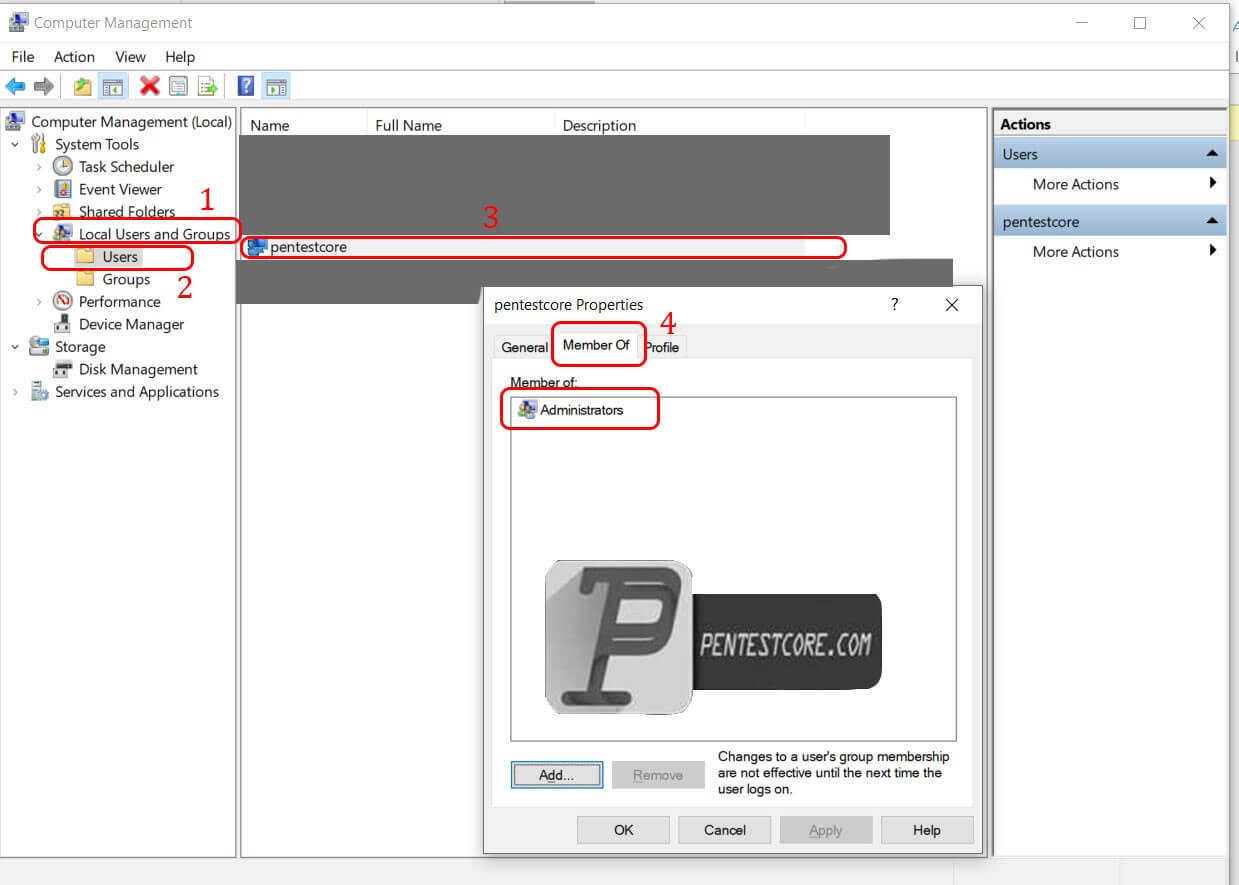
Task: Click the Computer Management title bar icon
Action: coord(18,22)
